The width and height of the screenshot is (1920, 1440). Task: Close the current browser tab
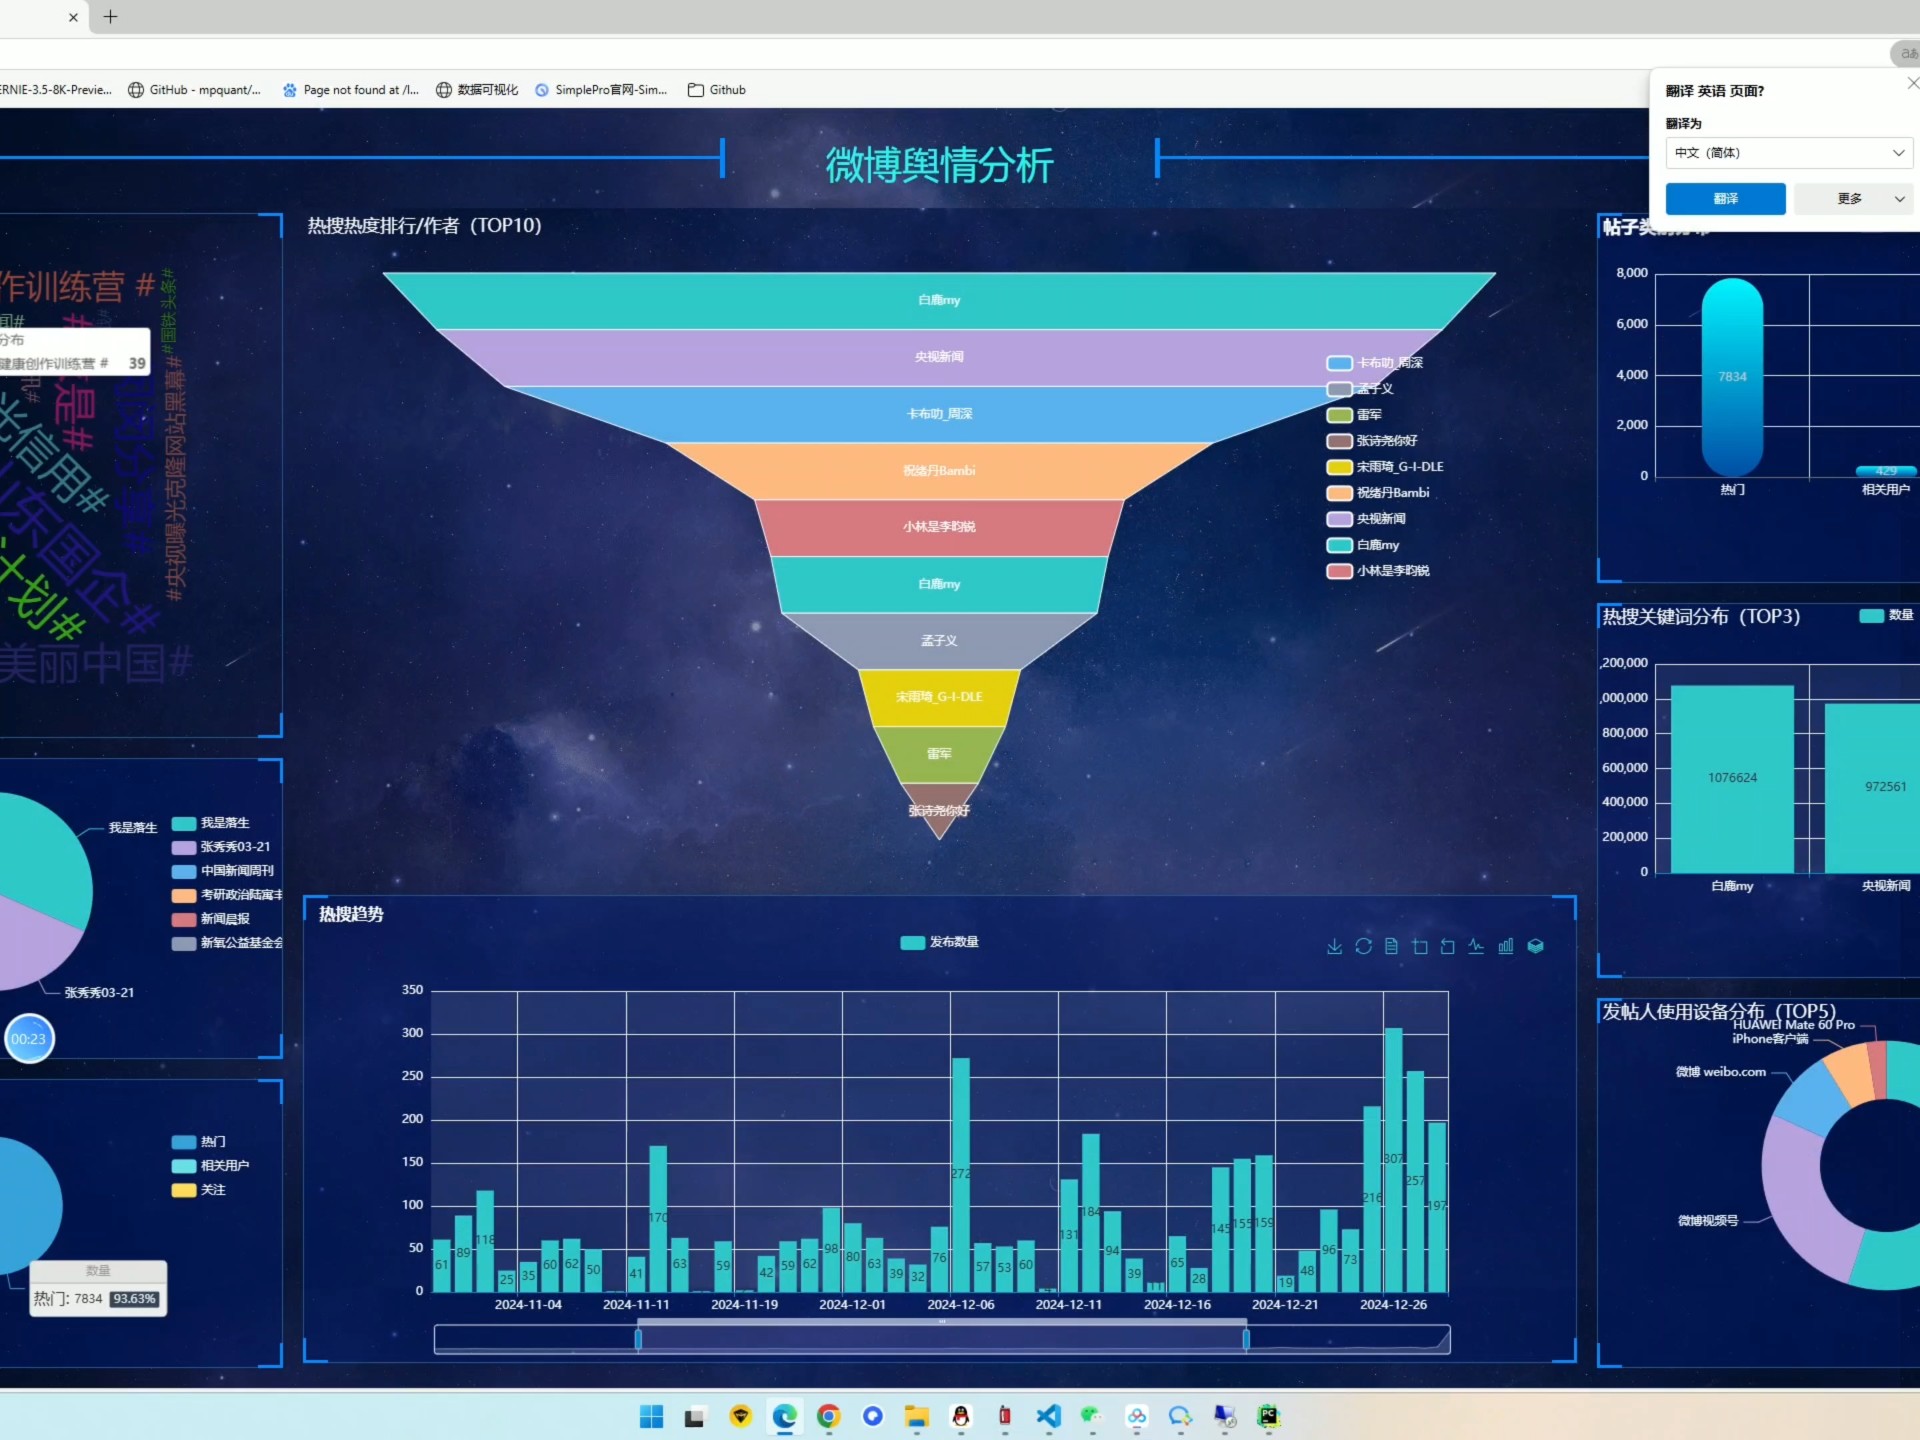pos(73,17)
